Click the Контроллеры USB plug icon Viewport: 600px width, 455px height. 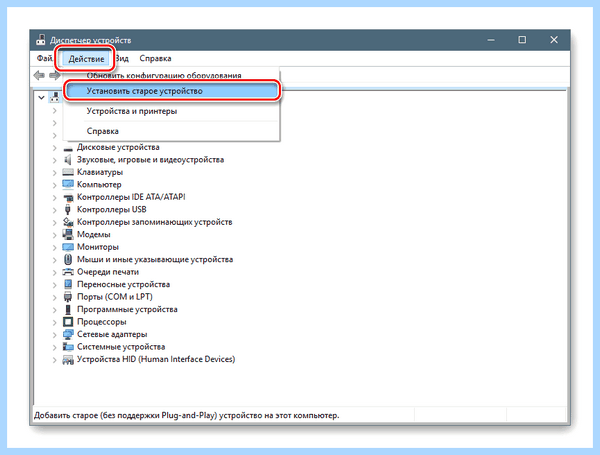coord(68,210)
